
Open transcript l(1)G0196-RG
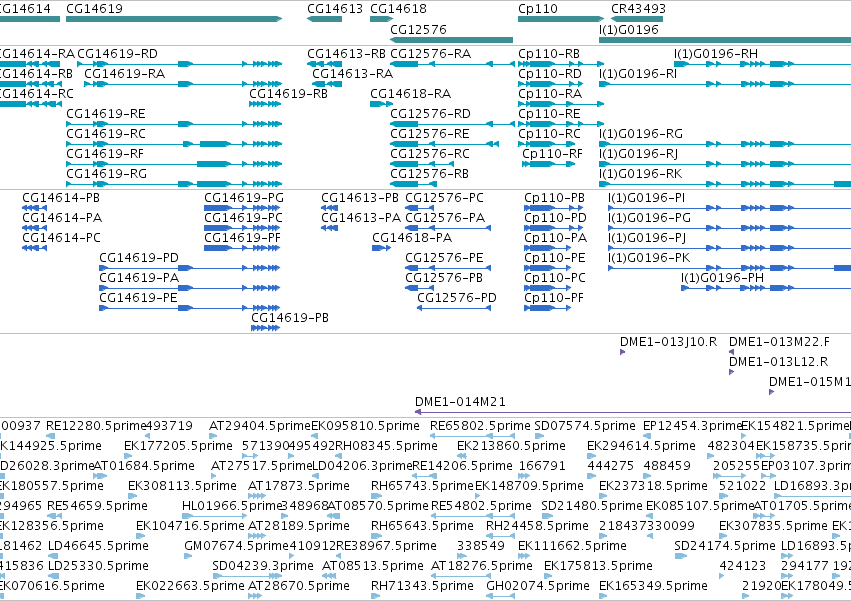pos(641,134)
